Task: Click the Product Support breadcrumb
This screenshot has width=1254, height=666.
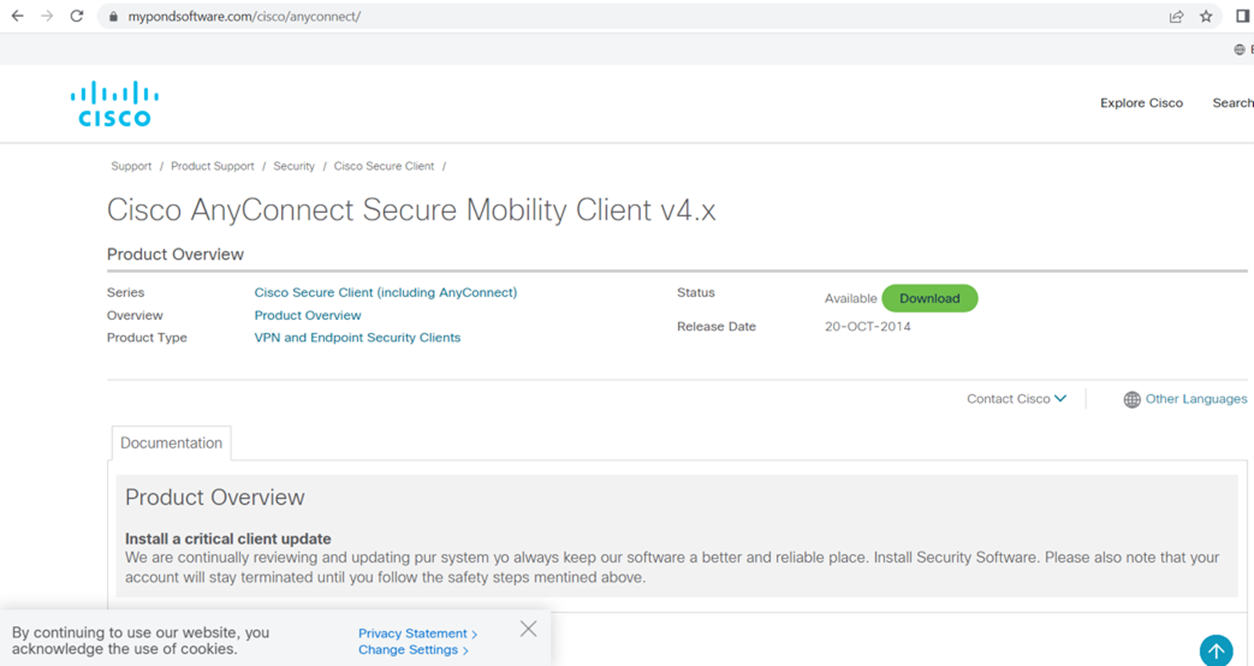Action: click(x=212, y=166)
